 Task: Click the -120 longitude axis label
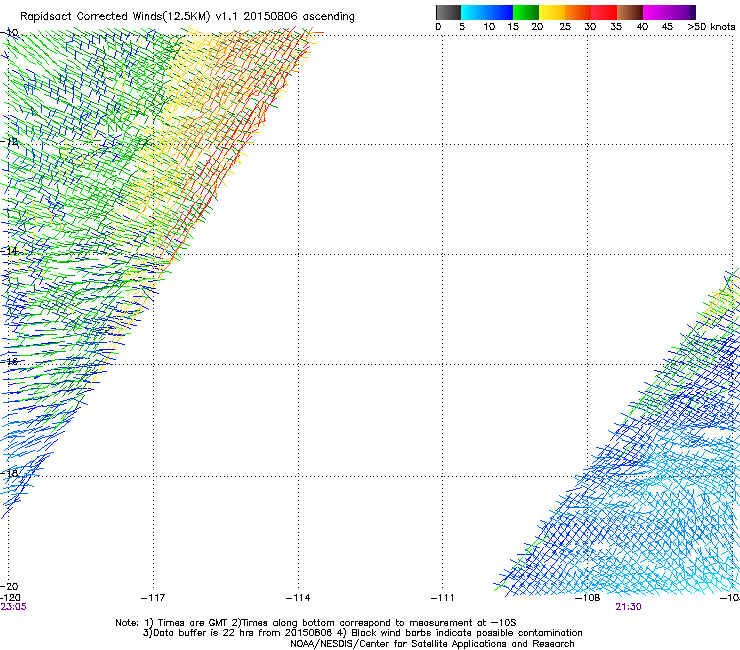tap(10, 598)
